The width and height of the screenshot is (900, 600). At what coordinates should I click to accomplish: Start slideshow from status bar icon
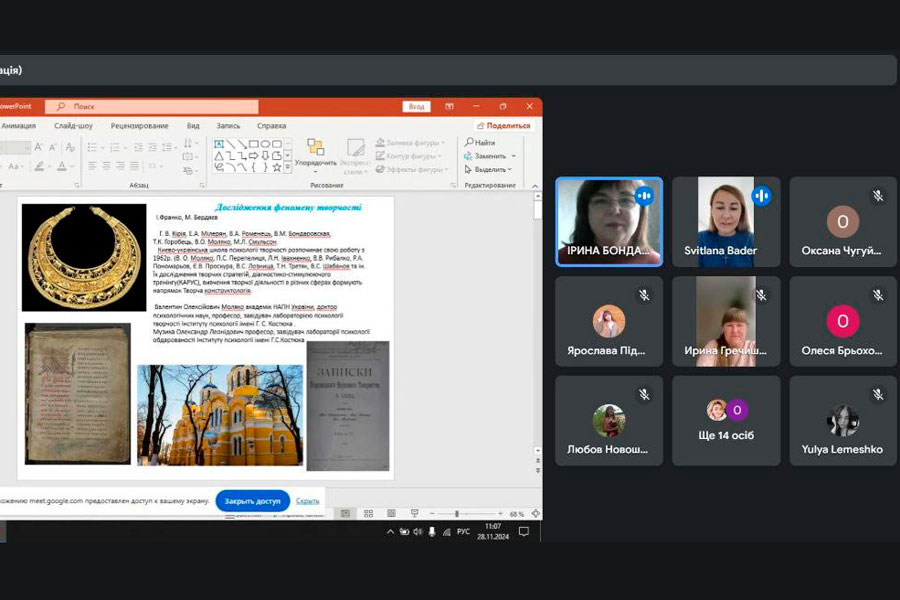click(416, 513)
